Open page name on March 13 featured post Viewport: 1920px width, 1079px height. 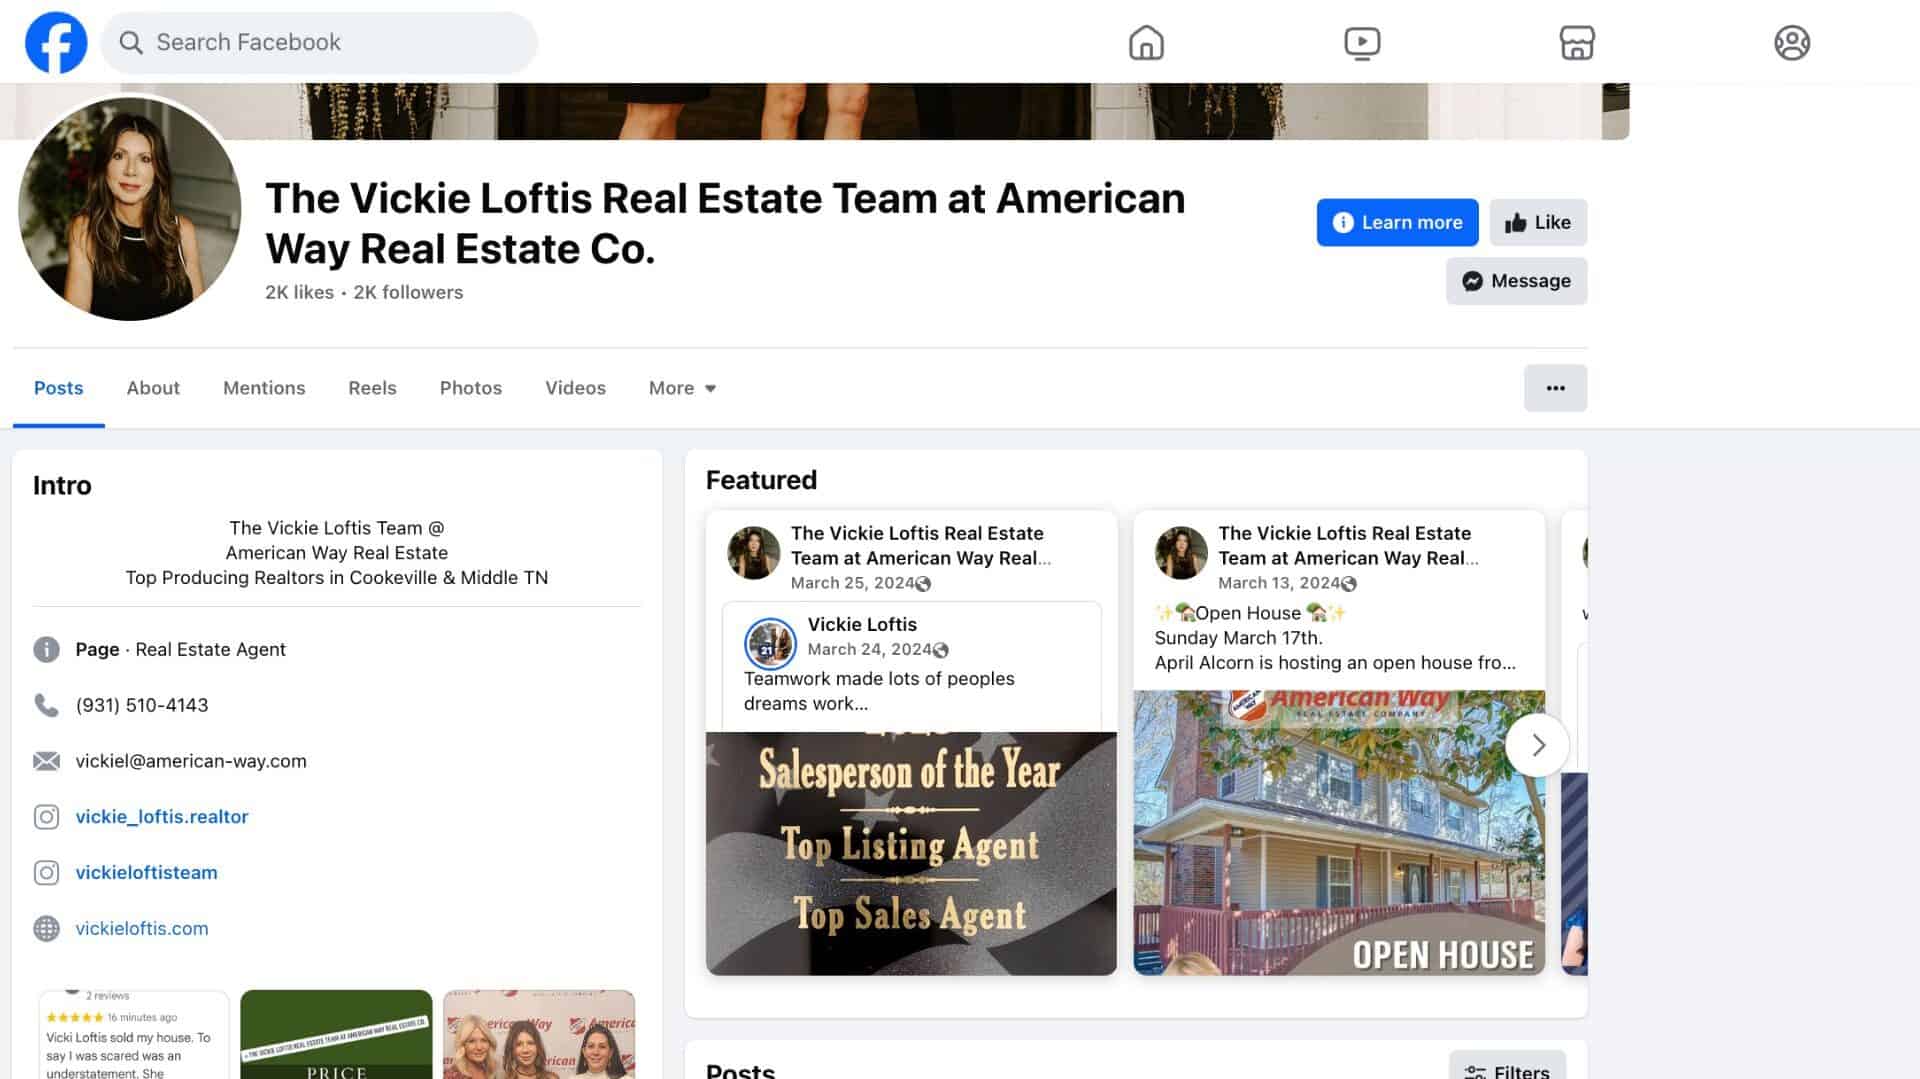(x=1348, y=546)
